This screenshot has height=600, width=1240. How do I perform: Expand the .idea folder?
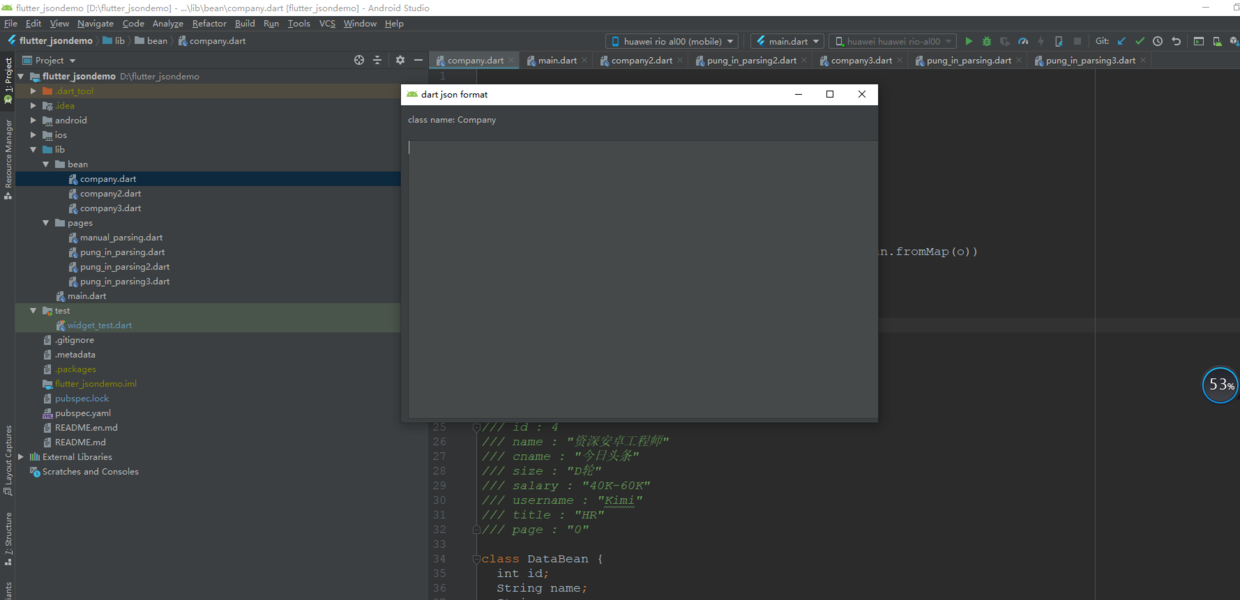[34, 106]
